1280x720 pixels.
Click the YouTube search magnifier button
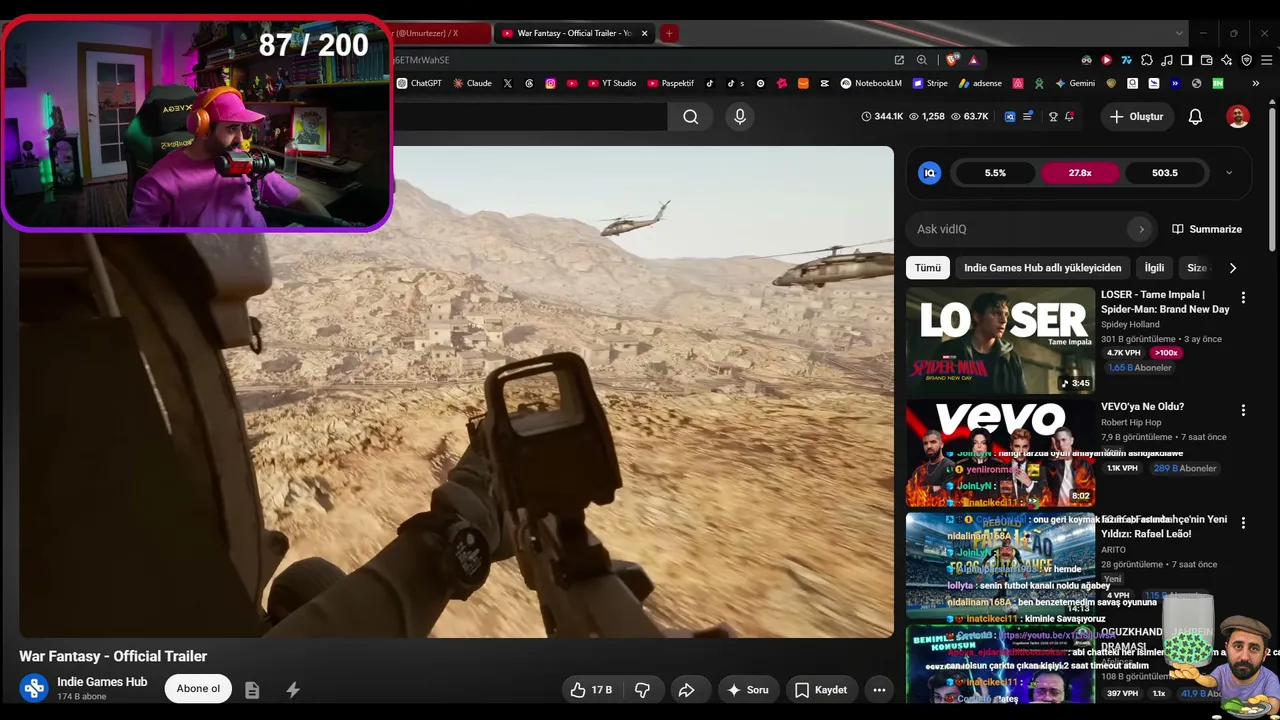(x=691, y=117)
